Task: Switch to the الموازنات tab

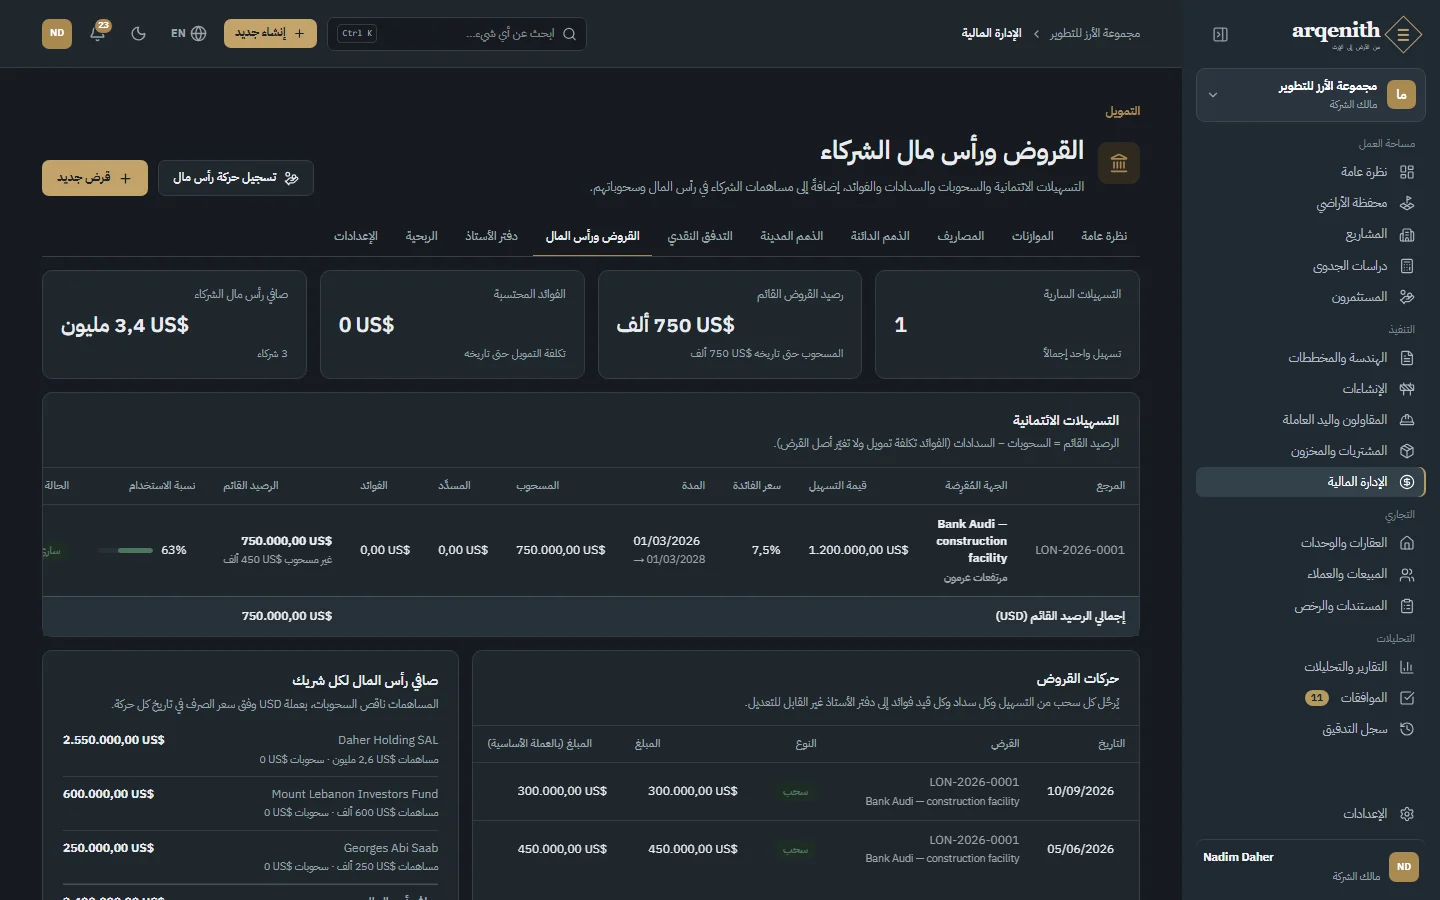Action: pos(1032,236)
